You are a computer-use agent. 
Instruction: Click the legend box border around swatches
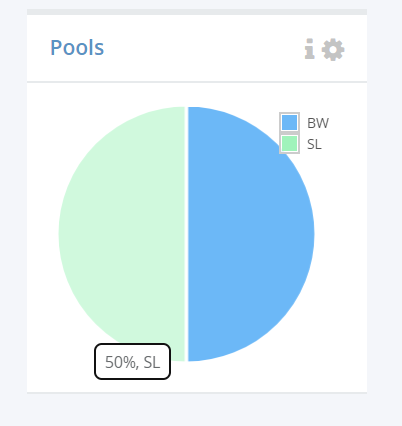pos(289,133)
